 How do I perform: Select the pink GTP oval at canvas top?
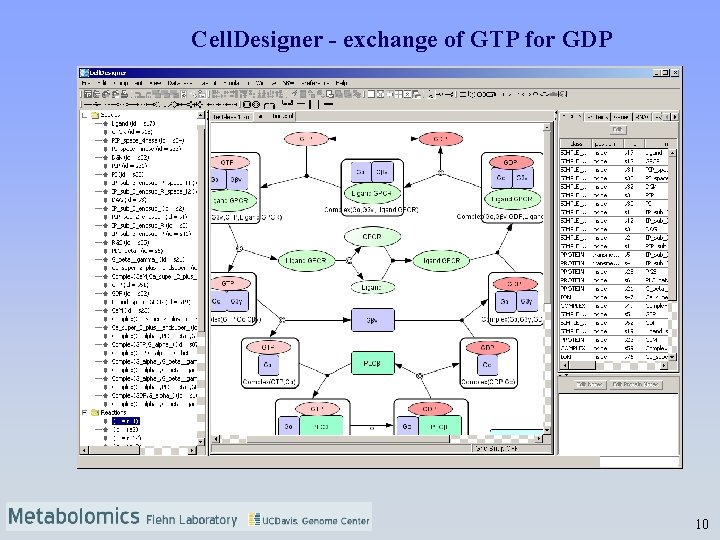tap(306, 139)
